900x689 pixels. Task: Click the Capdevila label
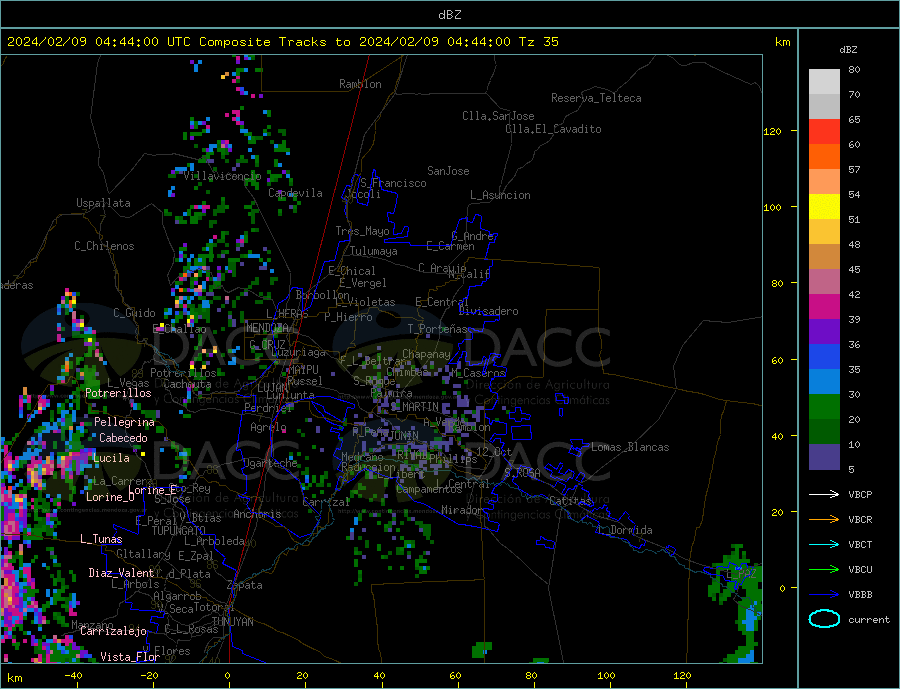[x=295, y=193]
